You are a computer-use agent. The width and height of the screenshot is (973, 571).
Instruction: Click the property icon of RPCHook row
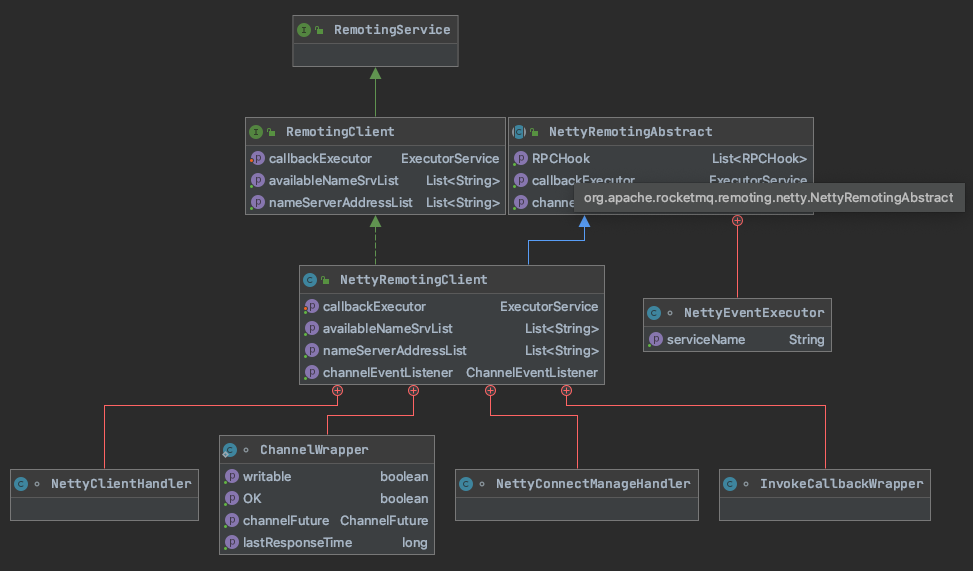click(521, 158)
